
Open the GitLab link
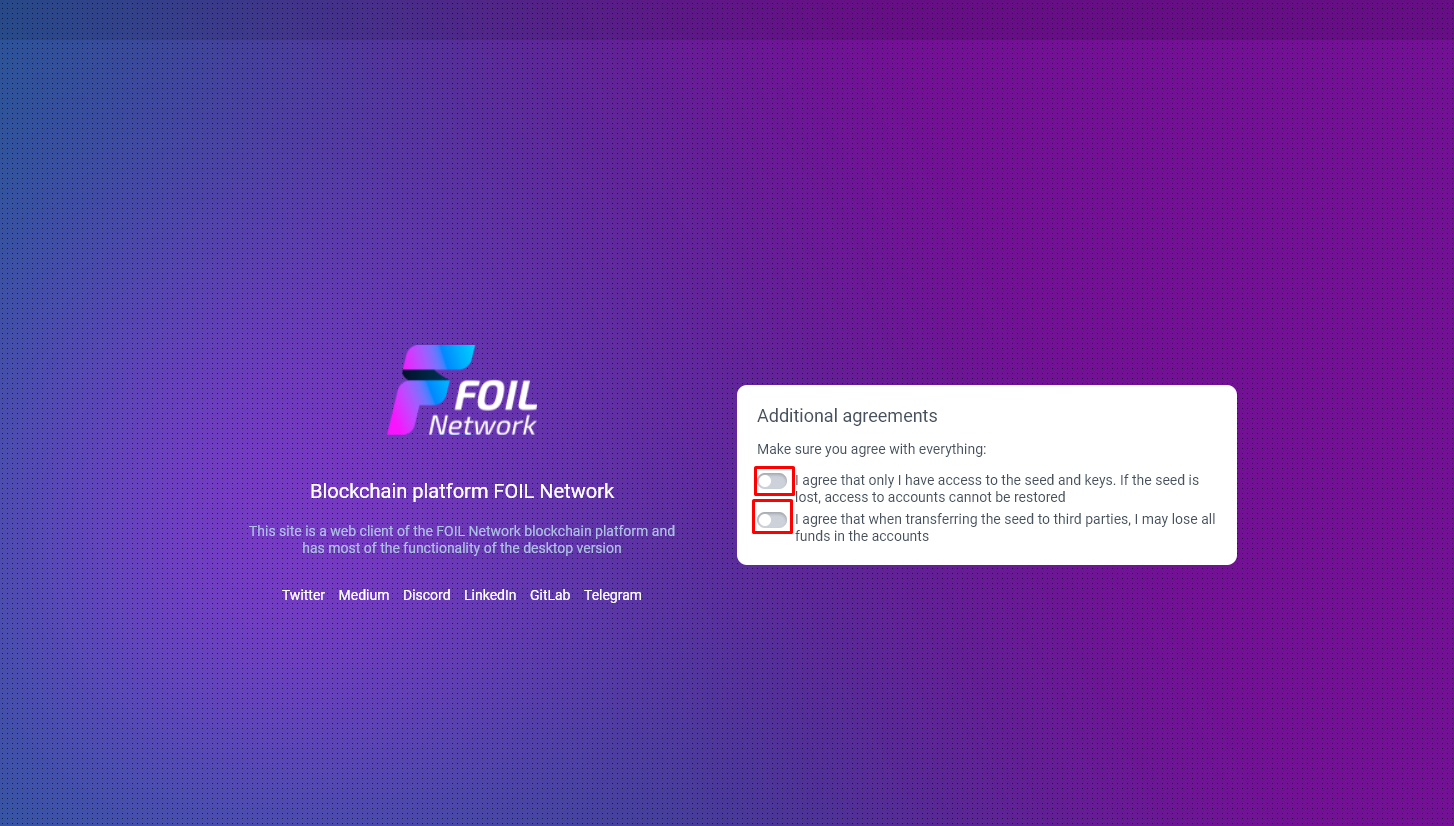(550, 595)
